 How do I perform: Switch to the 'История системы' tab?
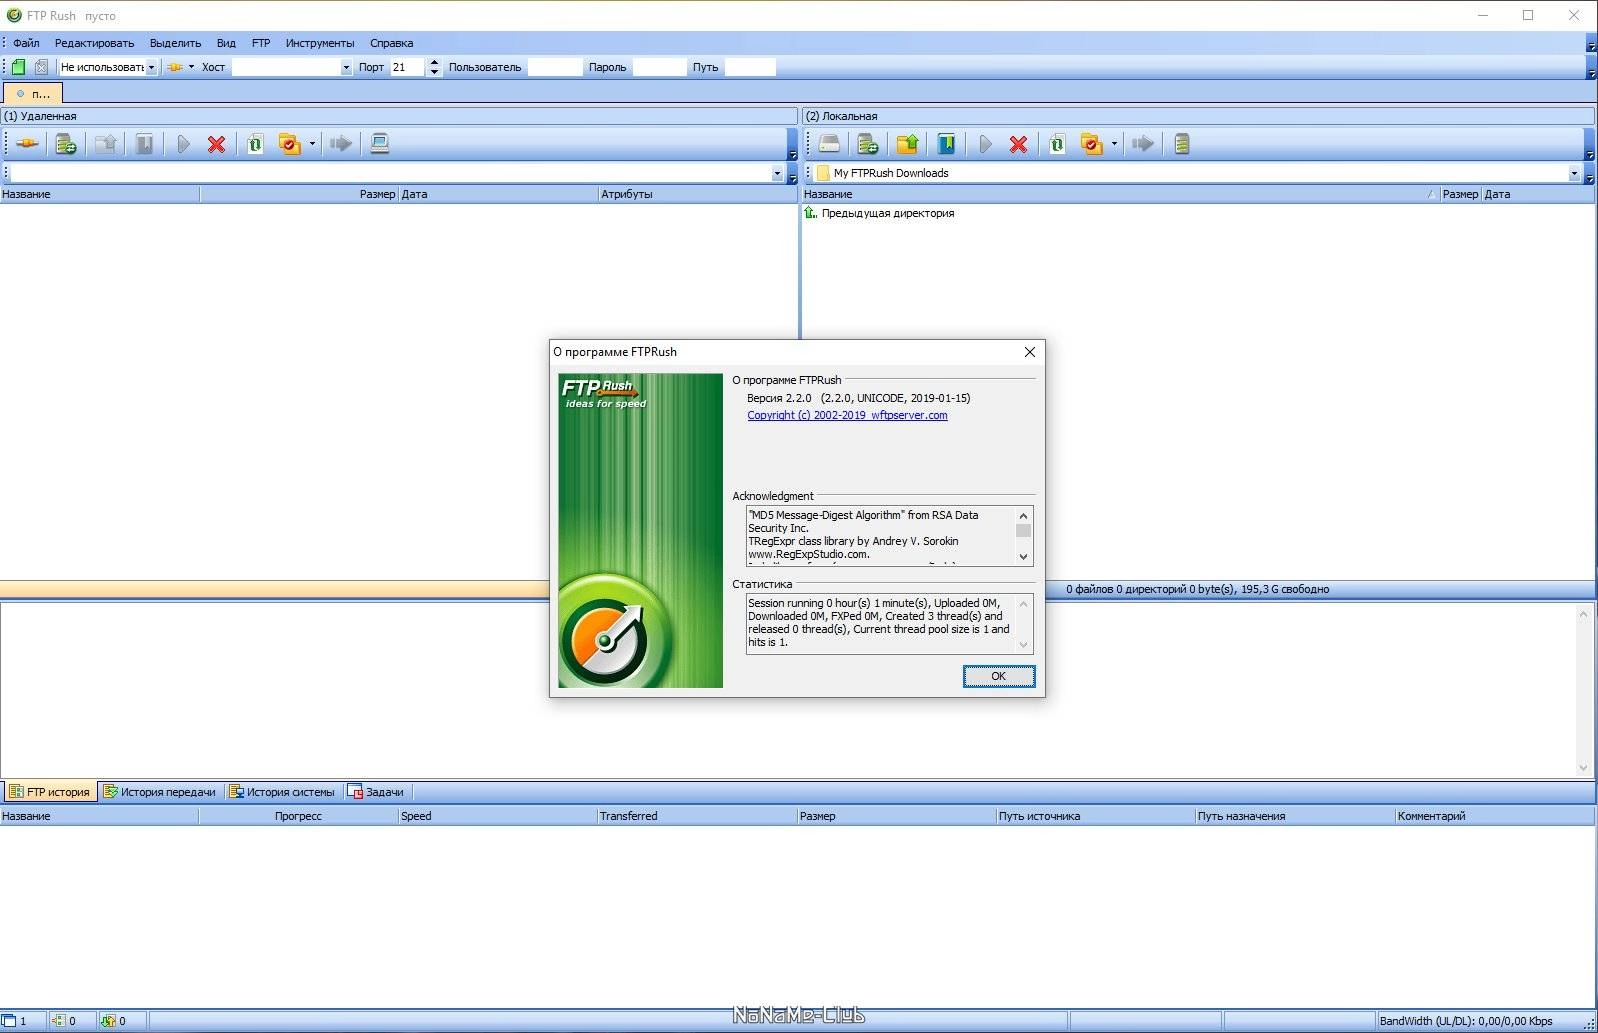tap(283, 791)
